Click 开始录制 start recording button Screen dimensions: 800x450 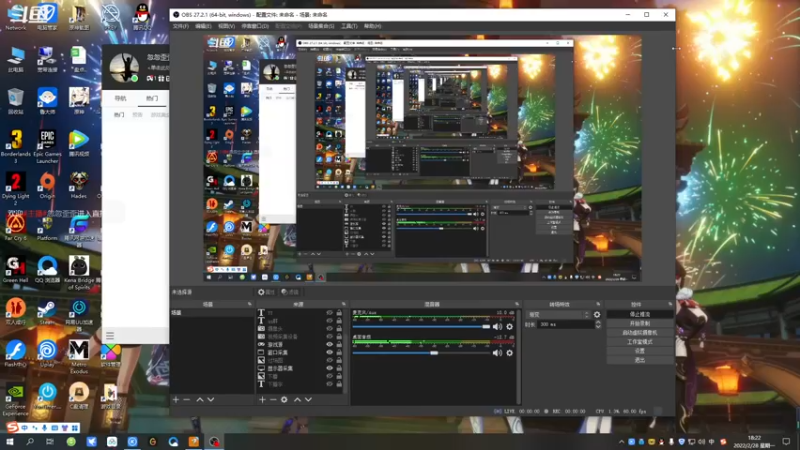(640, 323)
